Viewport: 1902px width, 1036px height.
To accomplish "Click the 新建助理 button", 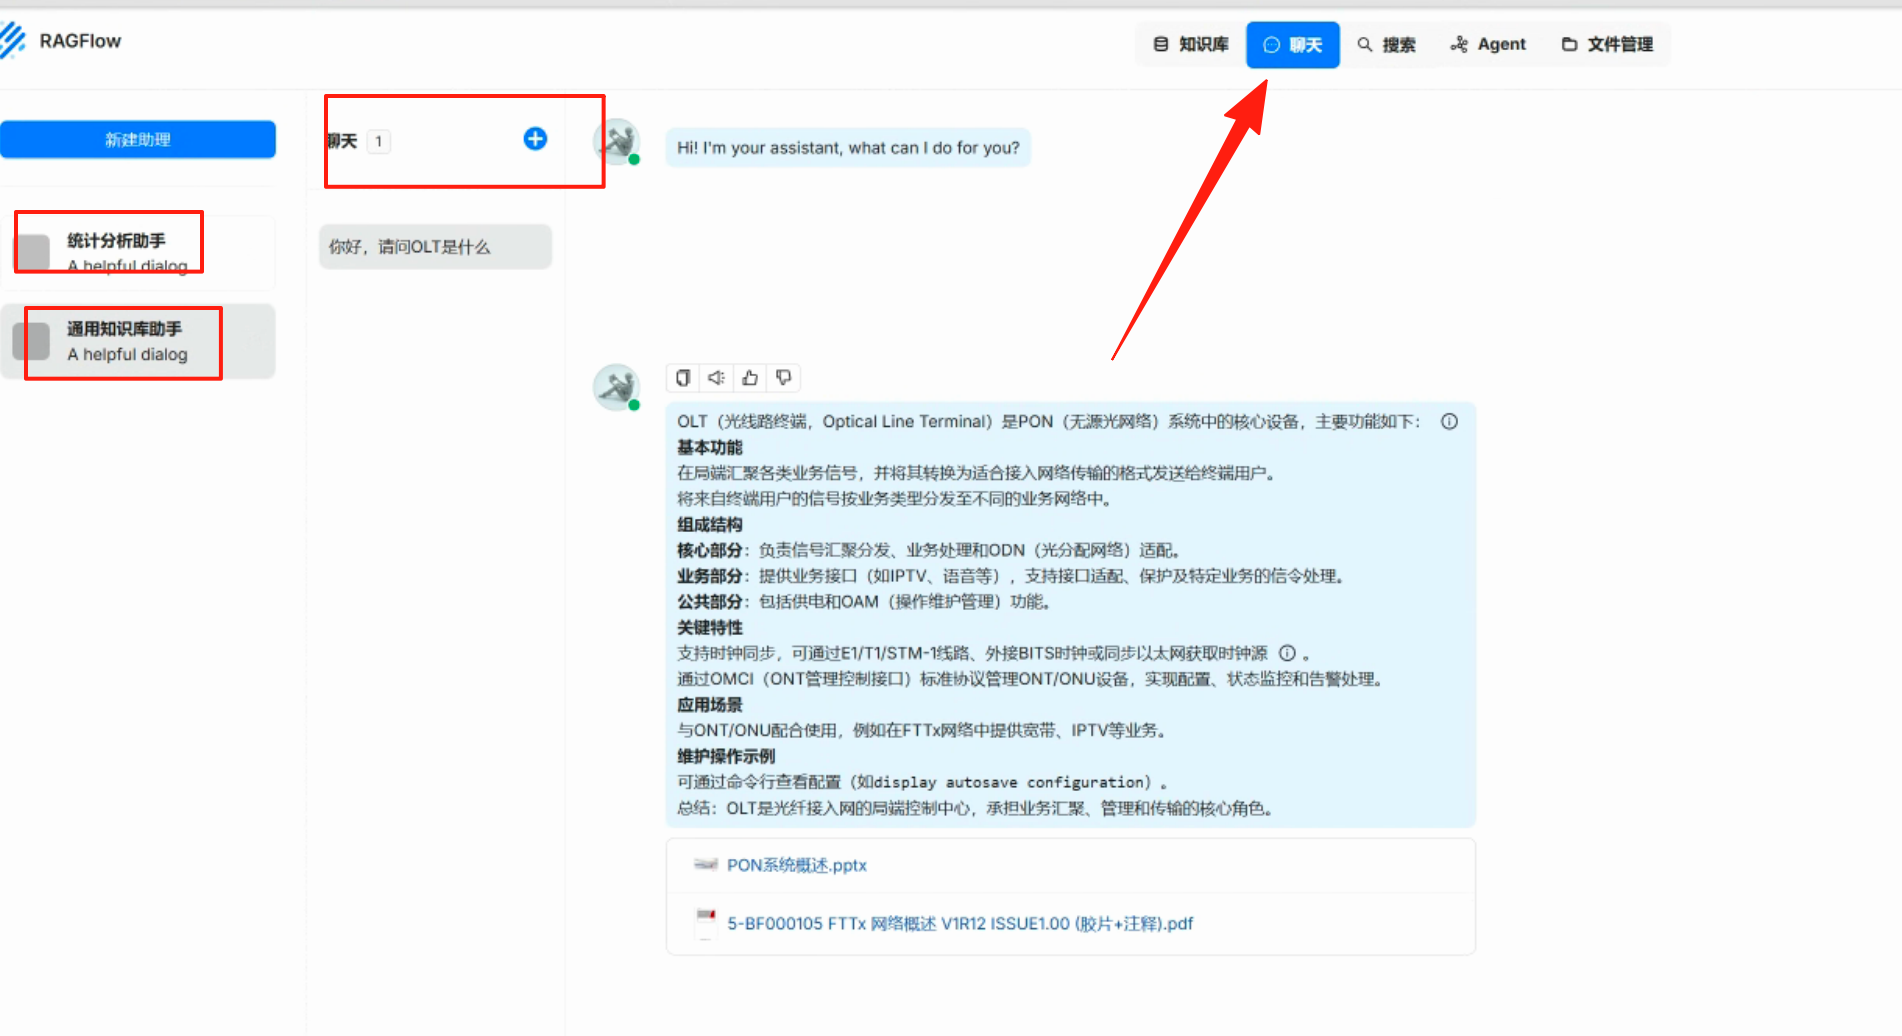I will coord(138,140).
